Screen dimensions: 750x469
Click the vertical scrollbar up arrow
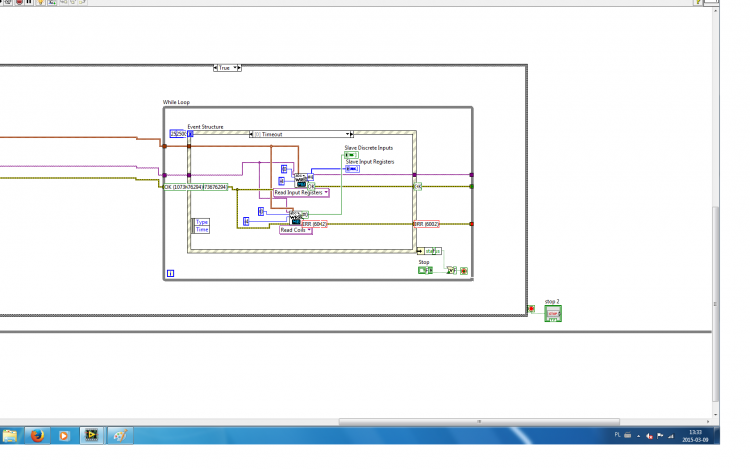(716, 11)
